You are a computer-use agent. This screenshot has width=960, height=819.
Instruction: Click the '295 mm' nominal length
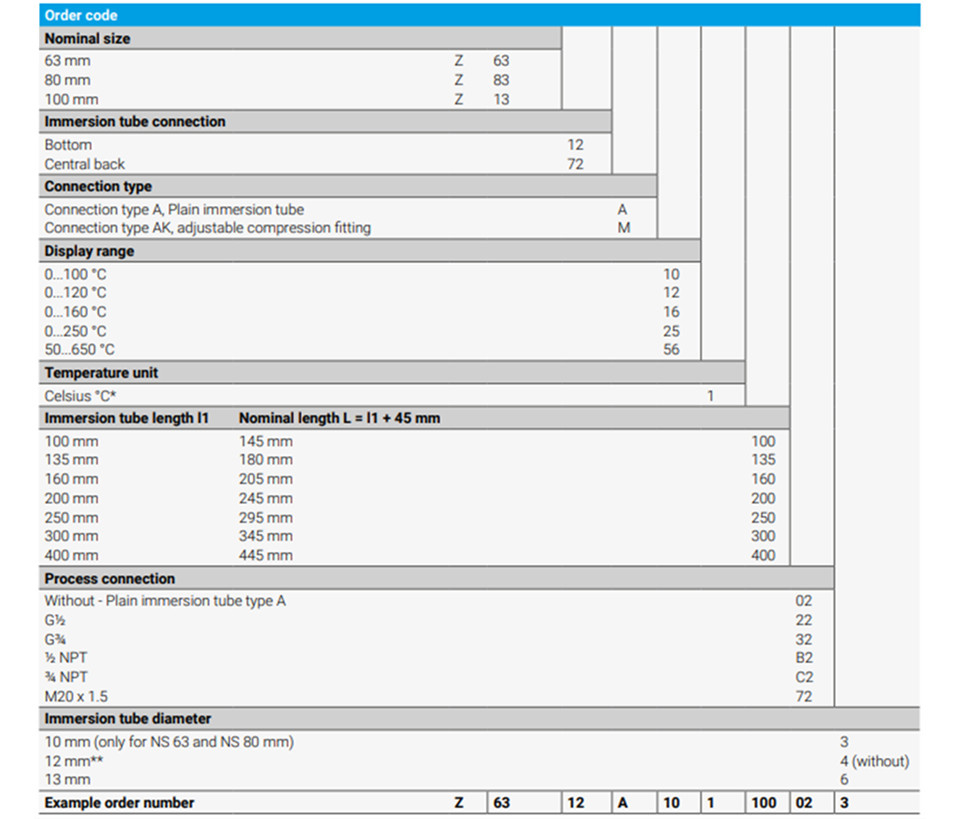tap(266, 518)
